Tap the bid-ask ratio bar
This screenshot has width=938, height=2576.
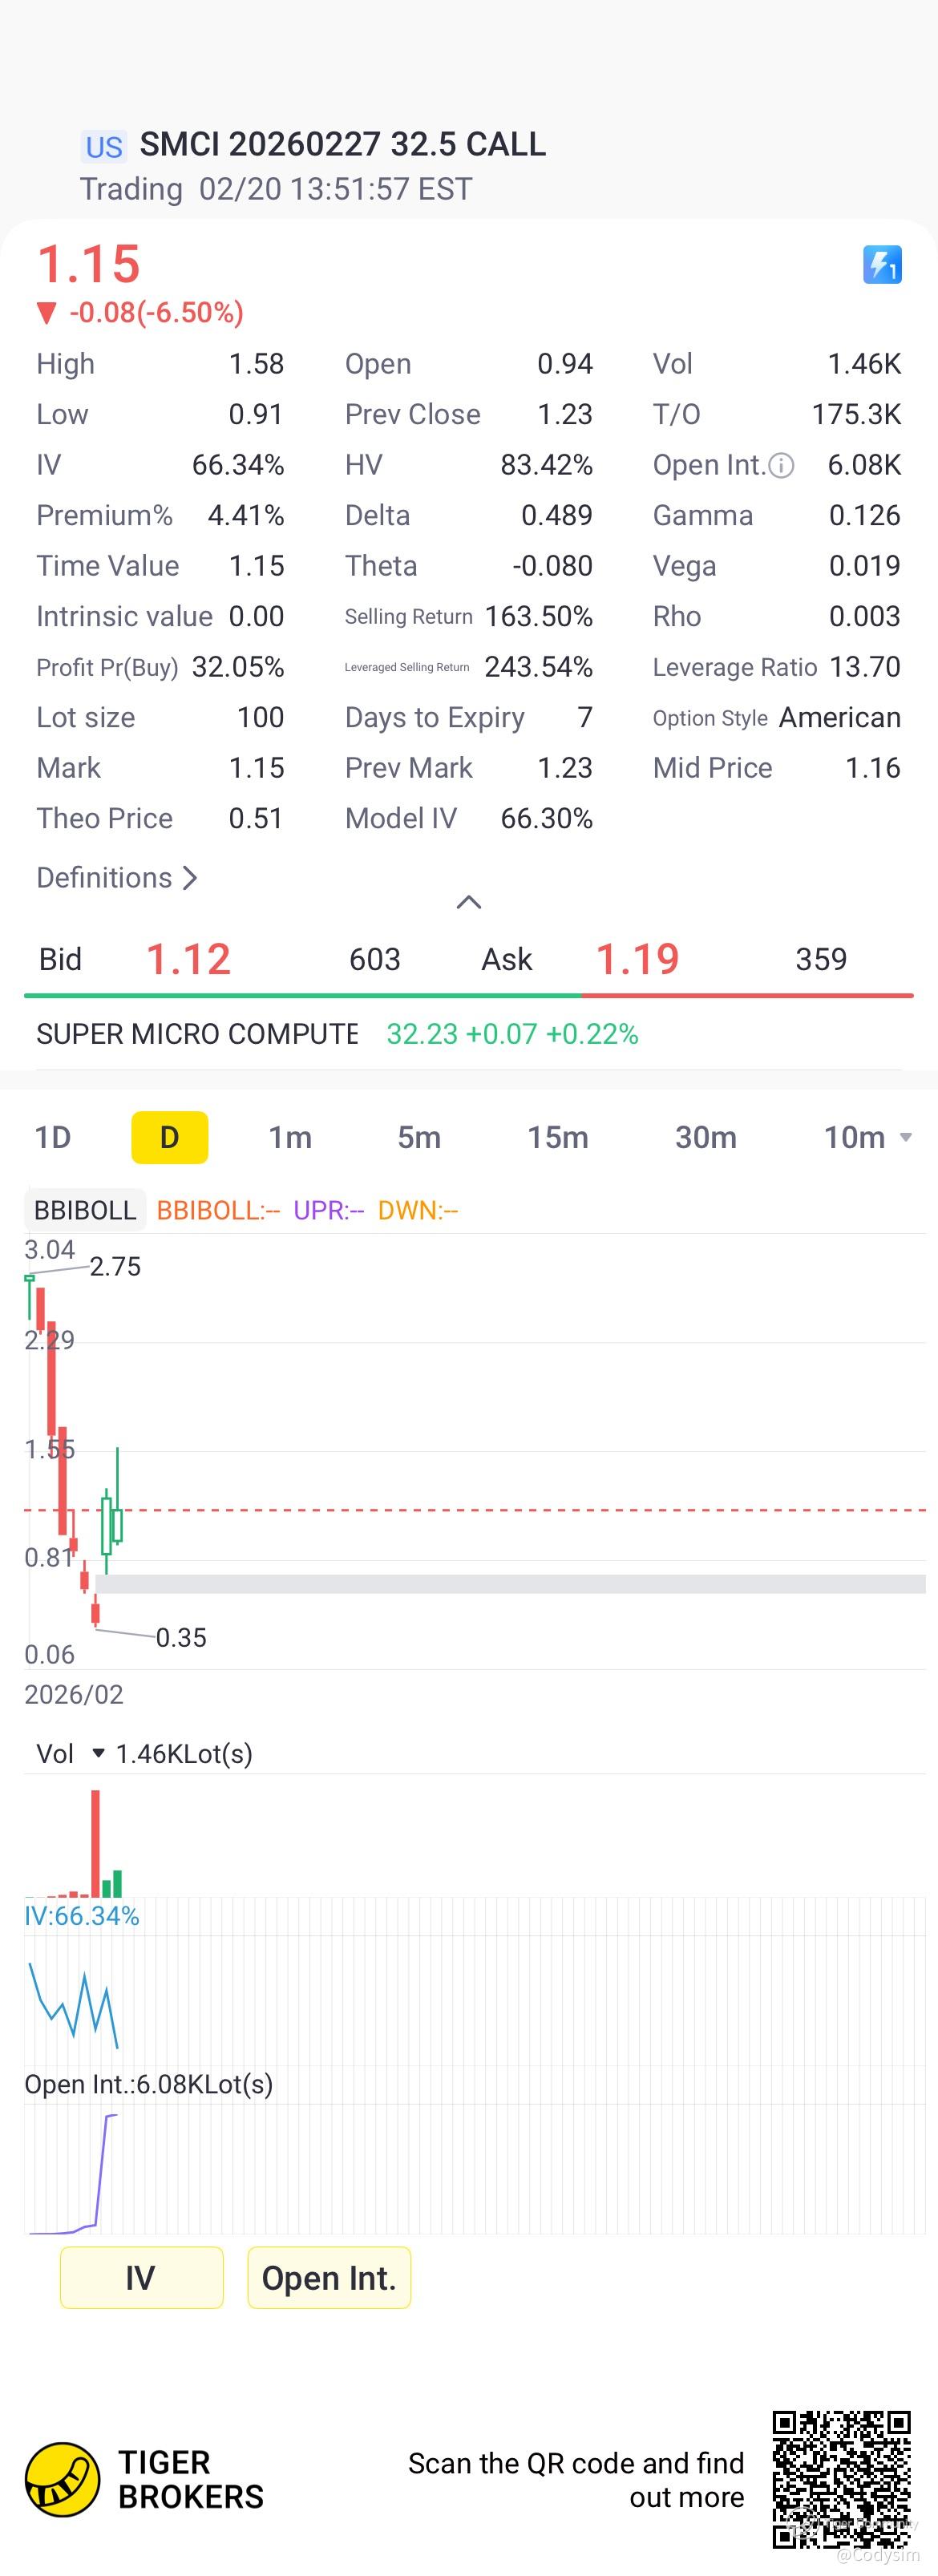pyautogui.click(x=468, y=995)
